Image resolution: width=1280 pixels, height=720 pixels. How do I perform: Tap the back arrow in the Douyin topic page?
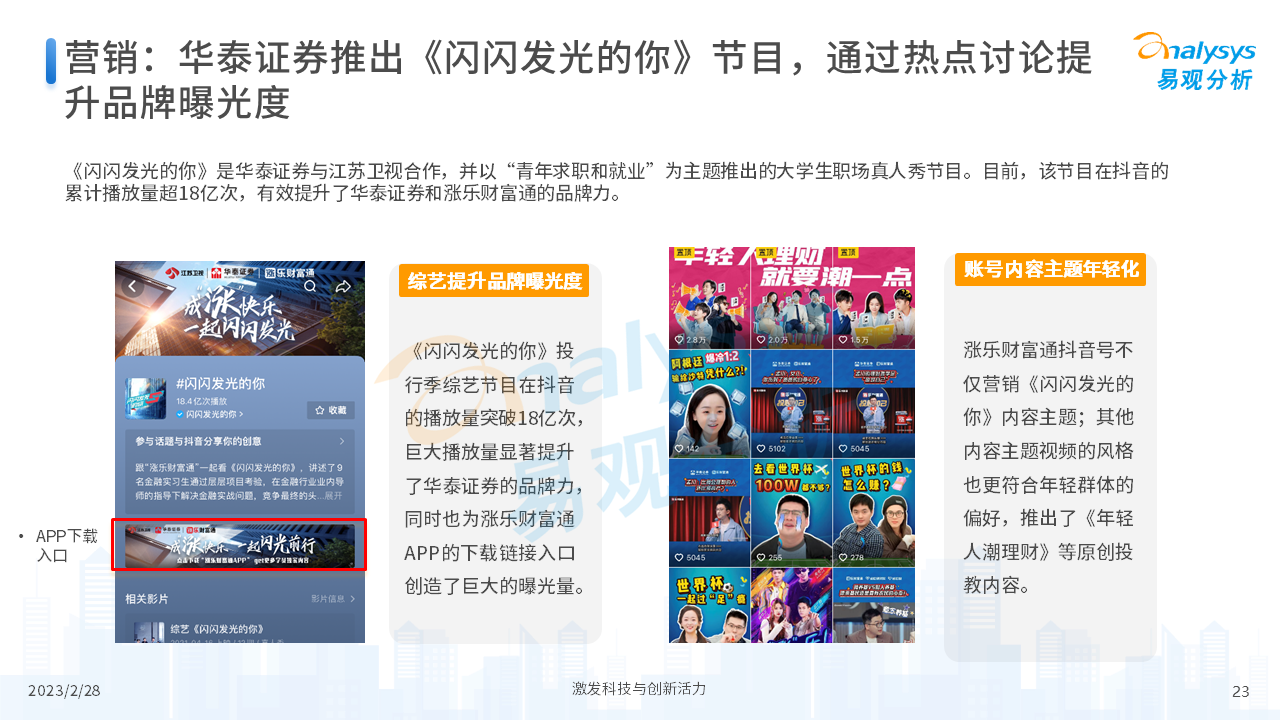[x=132, y=287]
